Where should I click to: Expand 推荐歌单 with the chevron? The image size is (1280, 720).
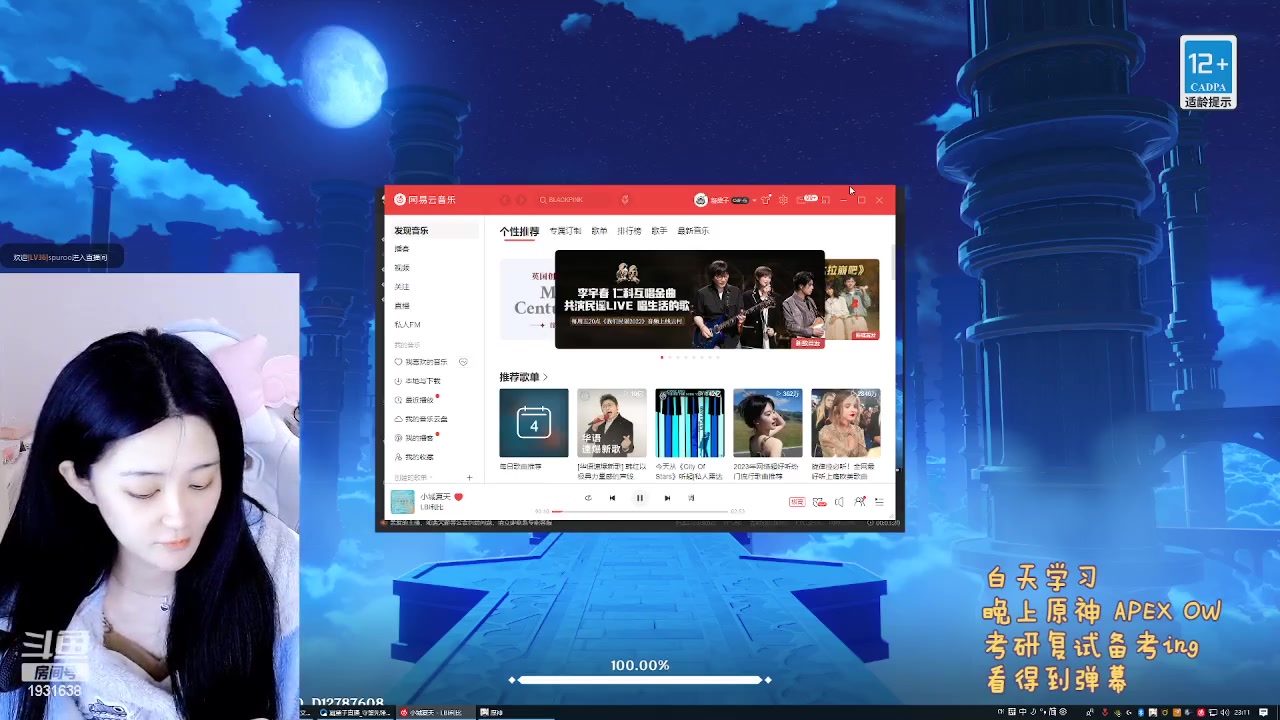click(545, 377)
